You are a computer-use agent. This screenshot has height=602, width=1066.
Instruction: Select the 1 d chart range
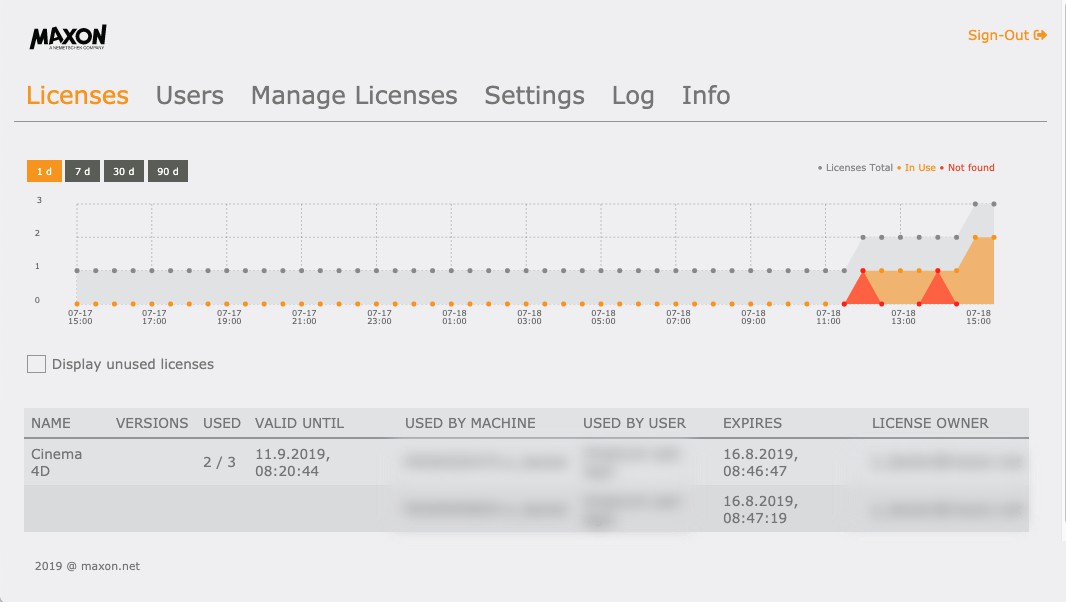[x=44, y=171]
